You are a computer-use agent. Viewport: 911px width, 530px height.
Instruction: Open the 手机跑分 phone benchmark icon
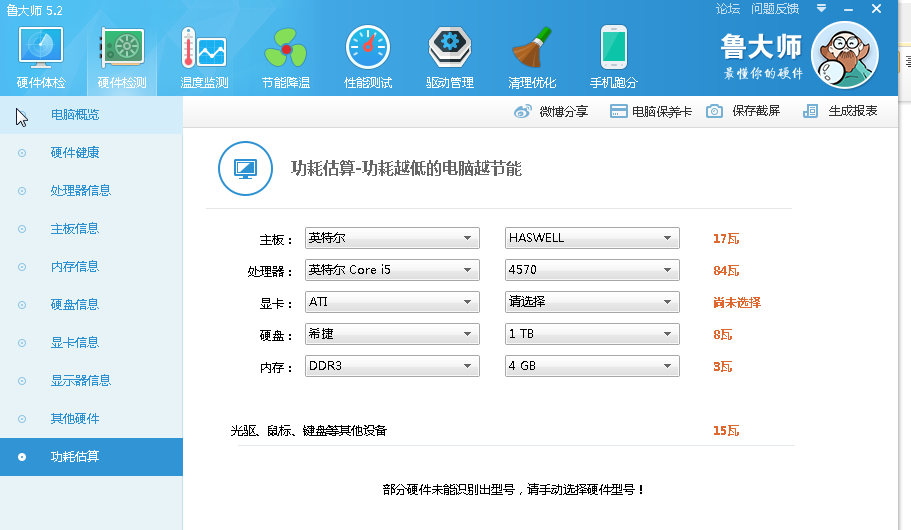(x=613, y=50)
